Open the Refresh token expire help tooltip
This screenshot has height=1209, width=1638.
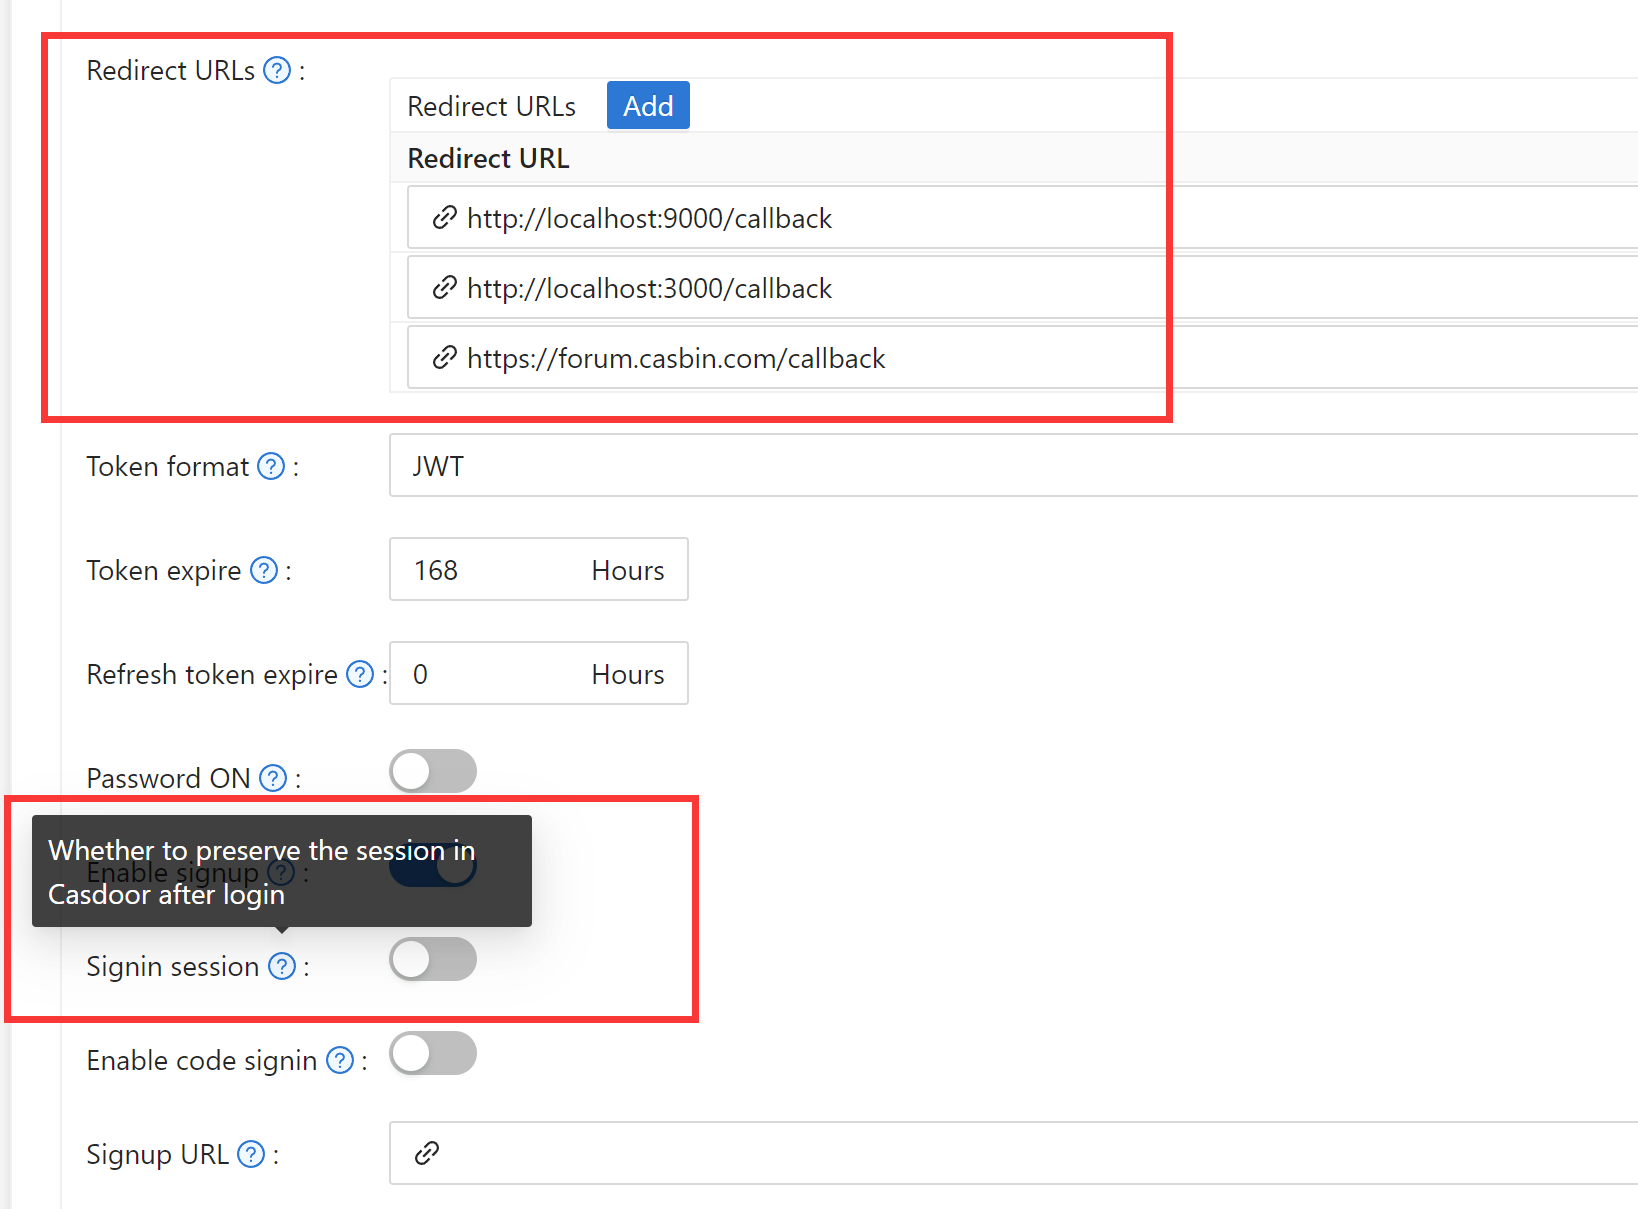coord(359,674)
